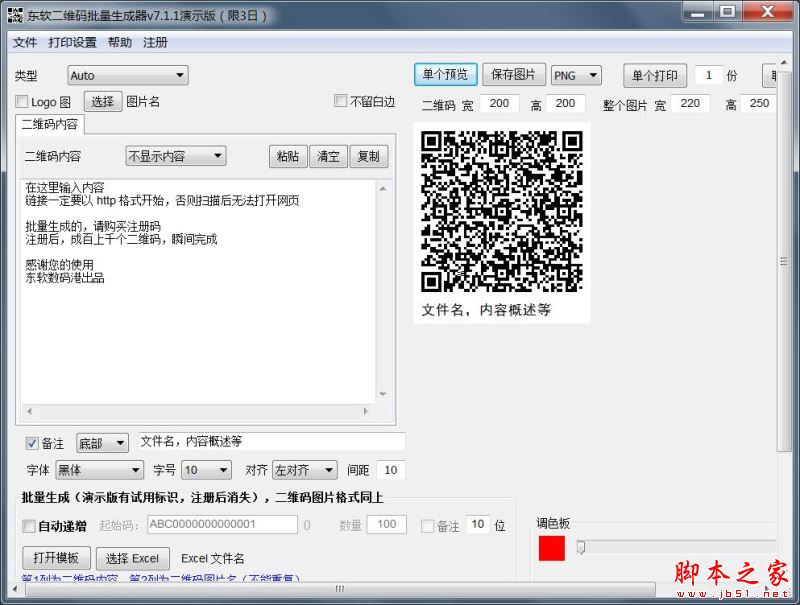Enable the 自动递增 checkbox
800x605 pixels.
tap(28, 526)
